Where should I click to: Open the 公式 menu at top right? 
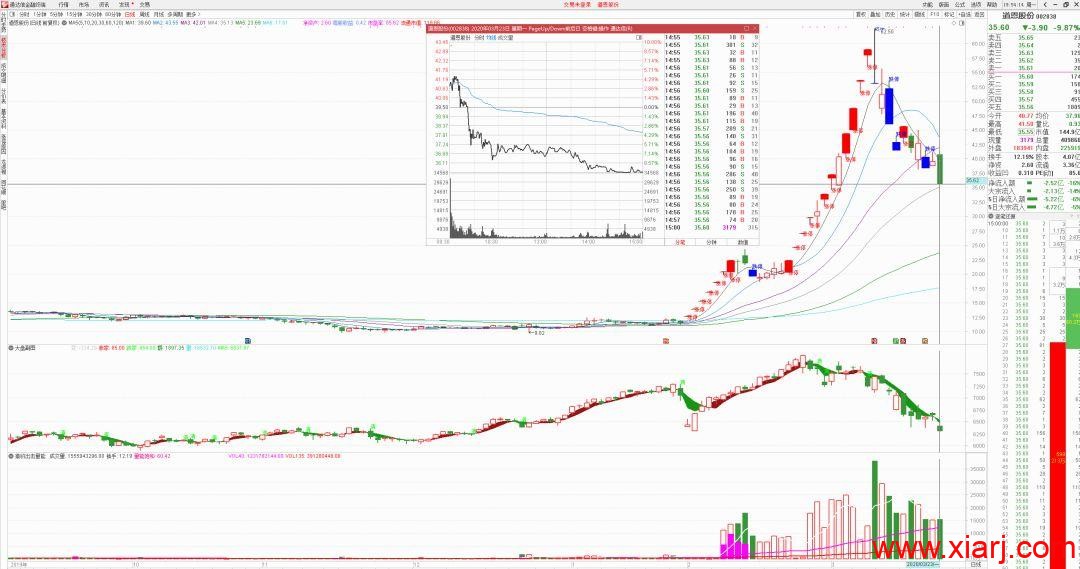tap(959, 4)
